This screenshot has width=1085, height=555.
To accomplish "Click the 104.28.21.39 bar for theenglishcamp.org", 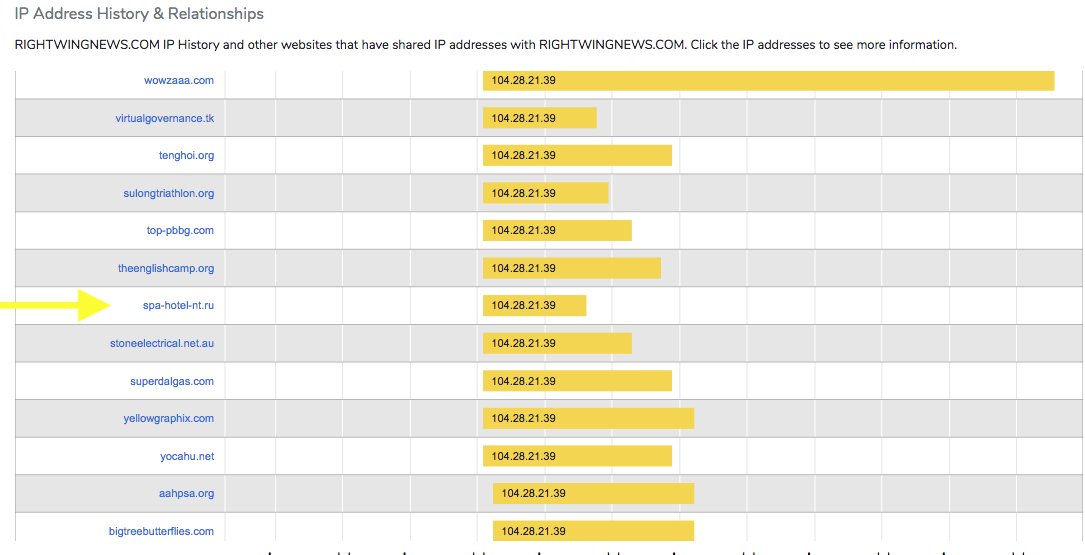I will [572, 269].
